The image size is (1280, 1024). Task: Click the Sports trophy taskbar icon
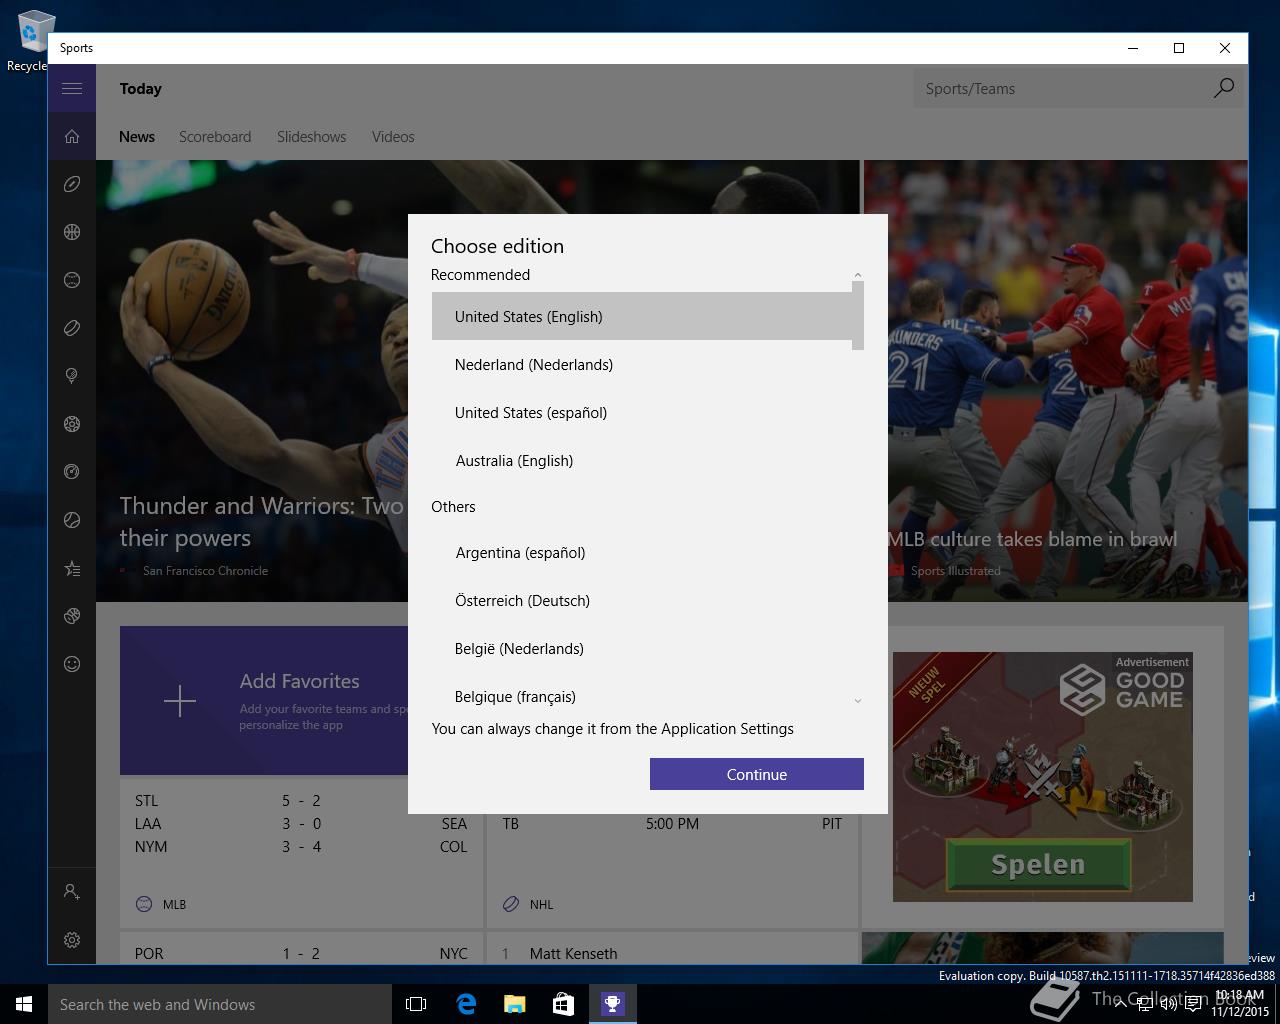(x=612, y=1004)
